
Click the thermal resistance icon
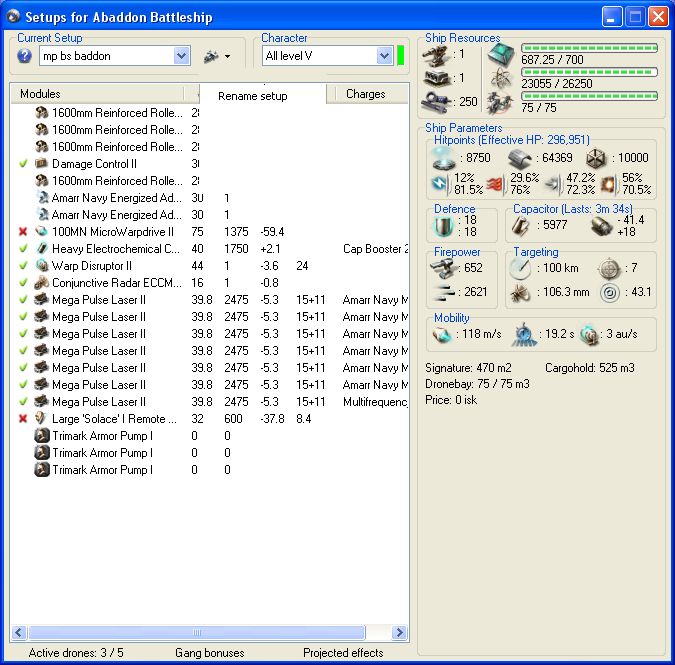(496, 184)
